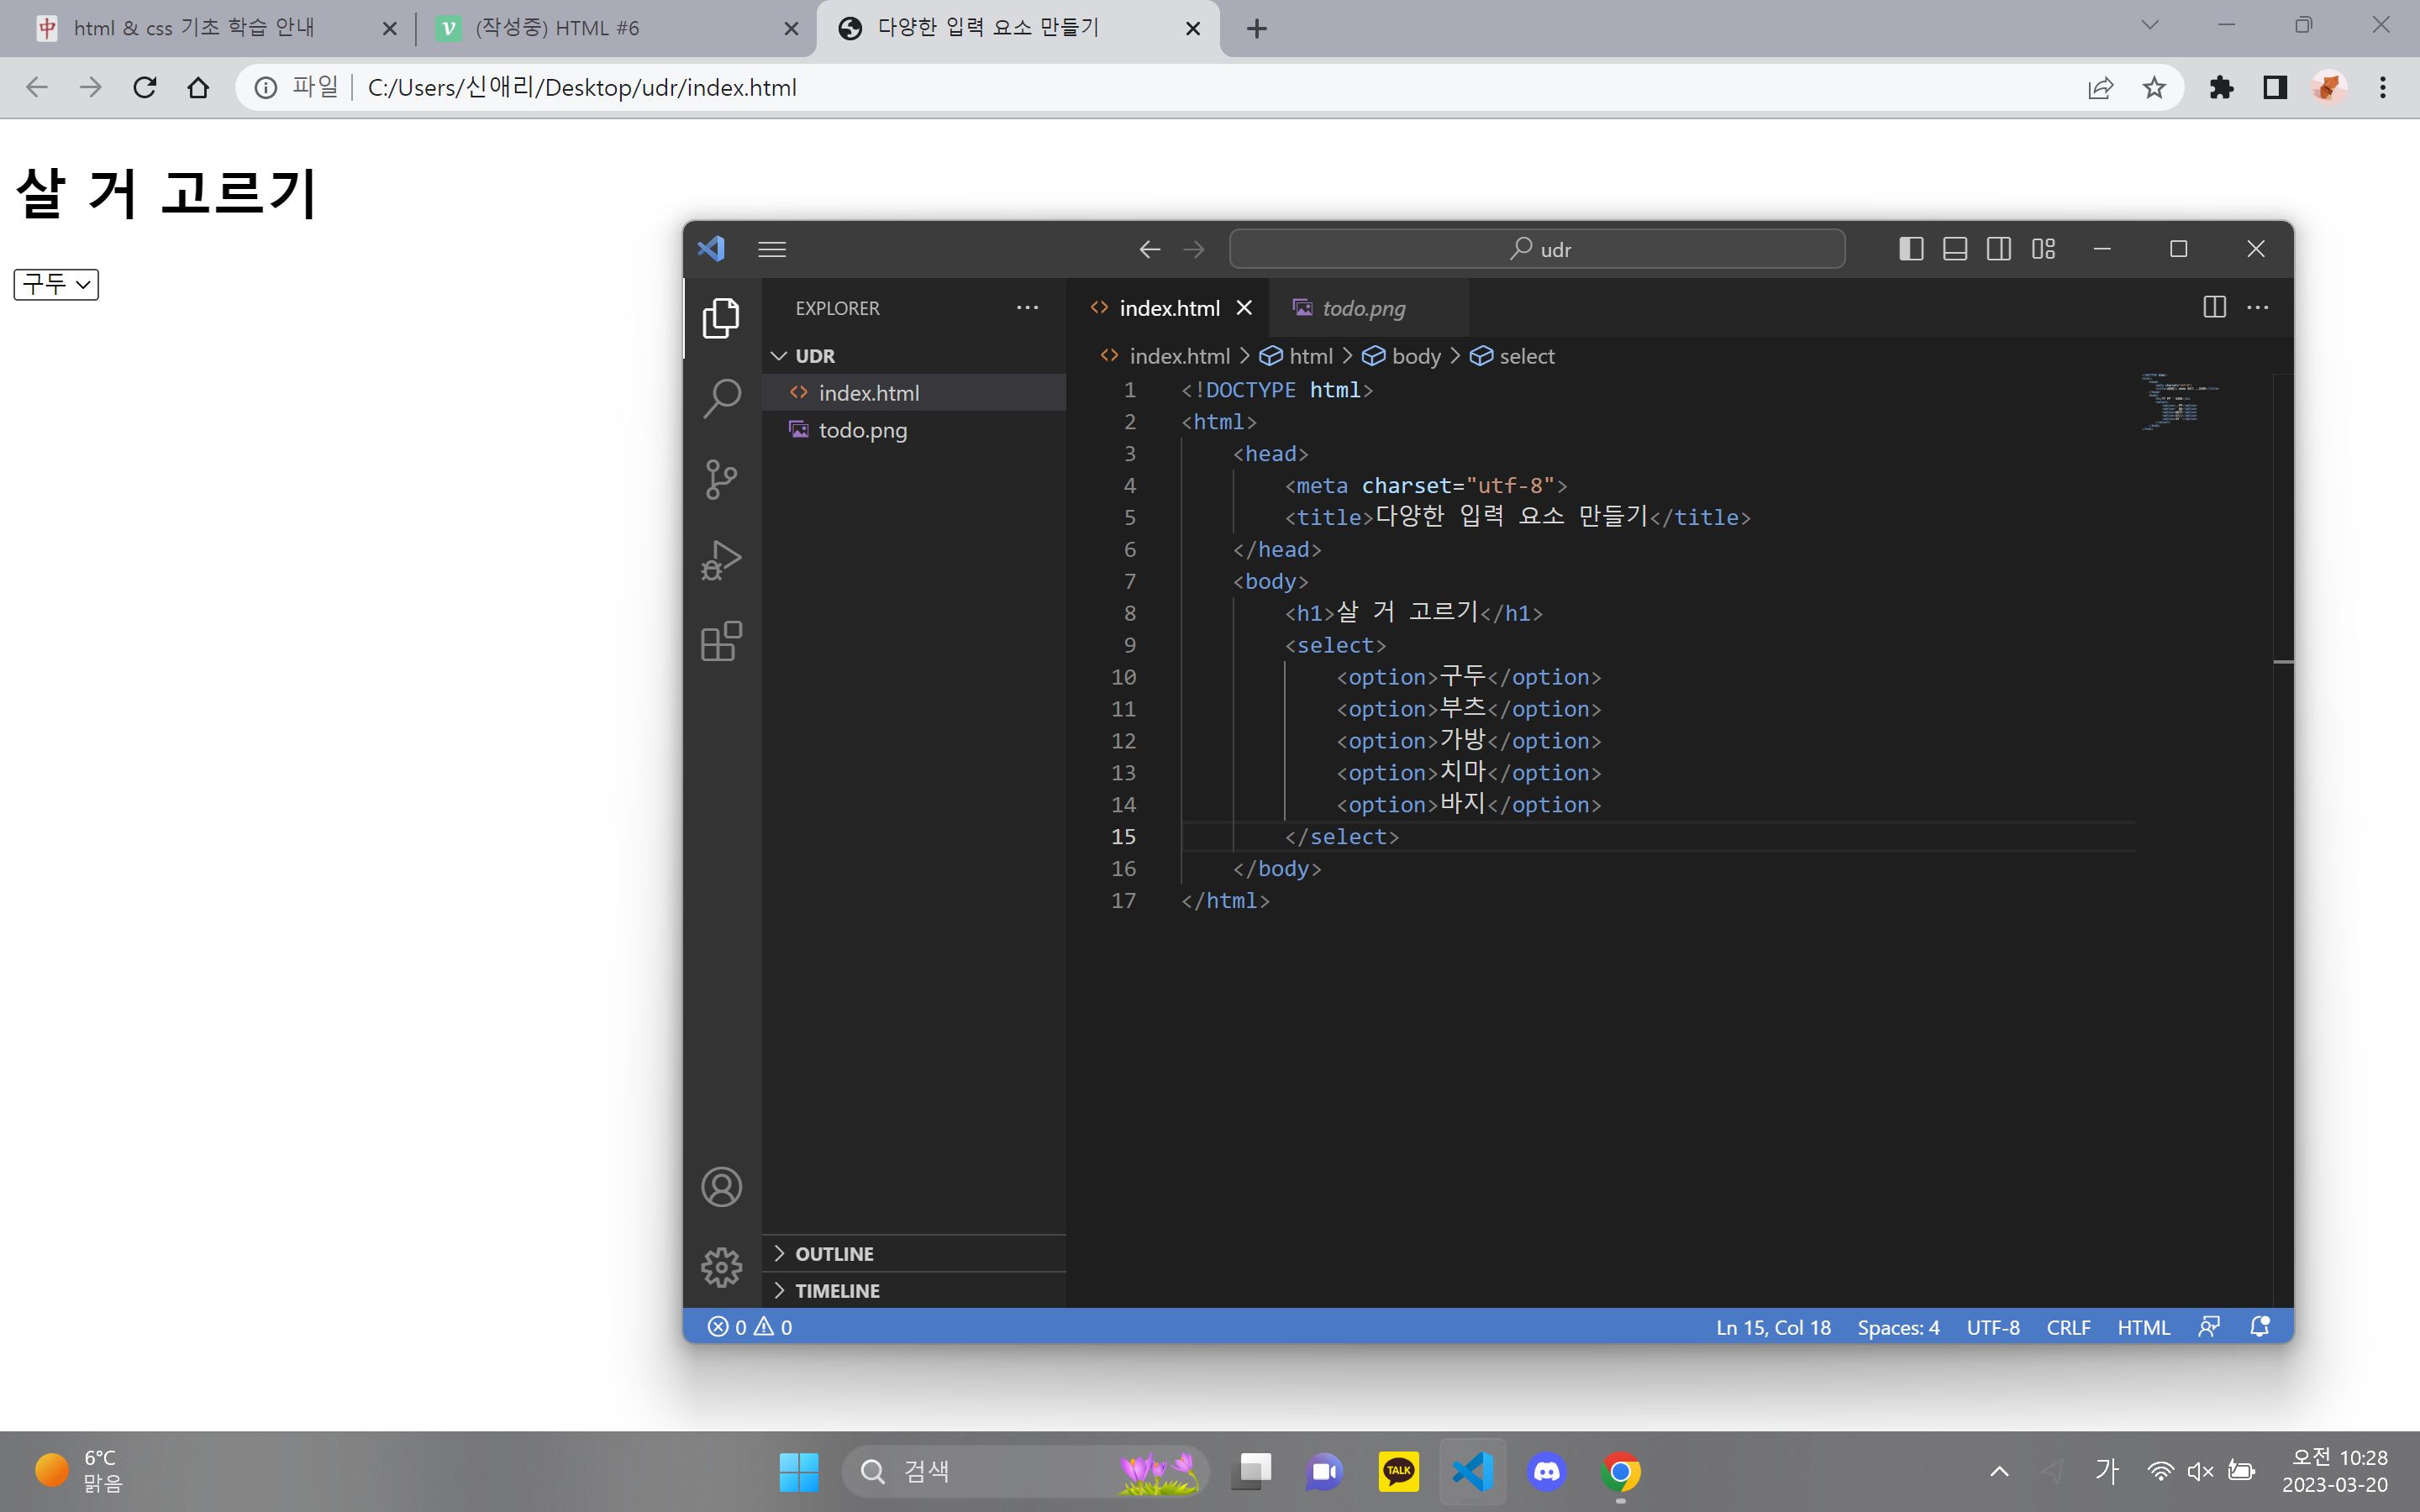This screenshot has height=1512, width=2420.
Task: Click the VS Code command center search field
Action: [1537, 249]
